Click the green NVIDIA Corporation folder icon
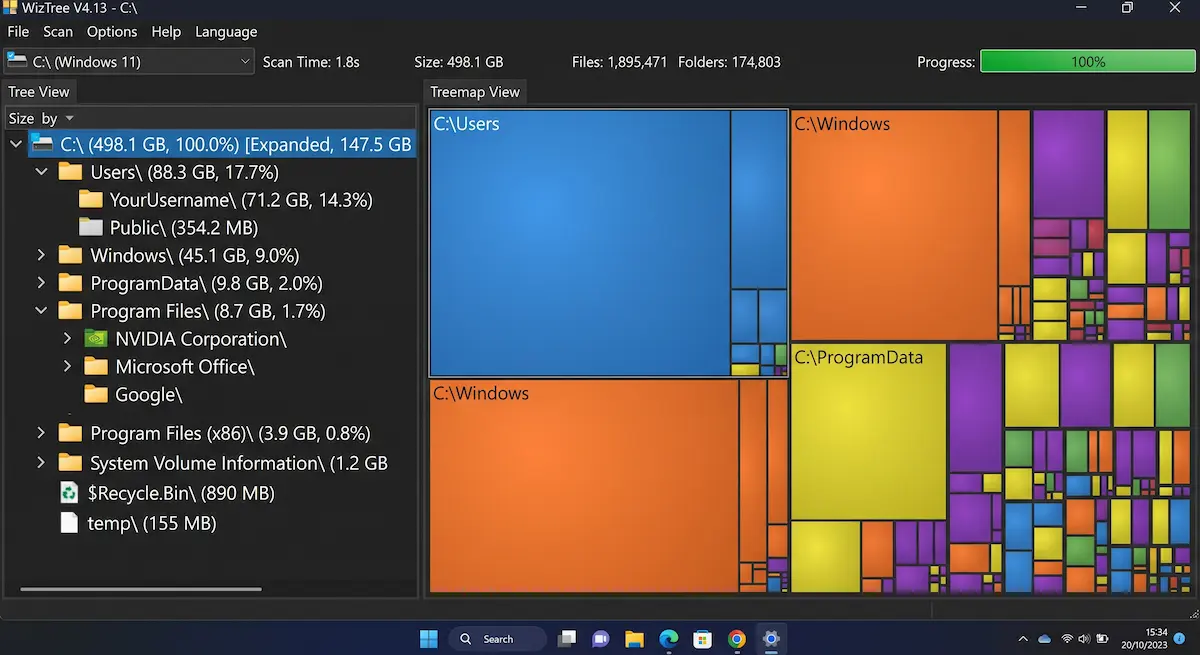 coord(96,339)
